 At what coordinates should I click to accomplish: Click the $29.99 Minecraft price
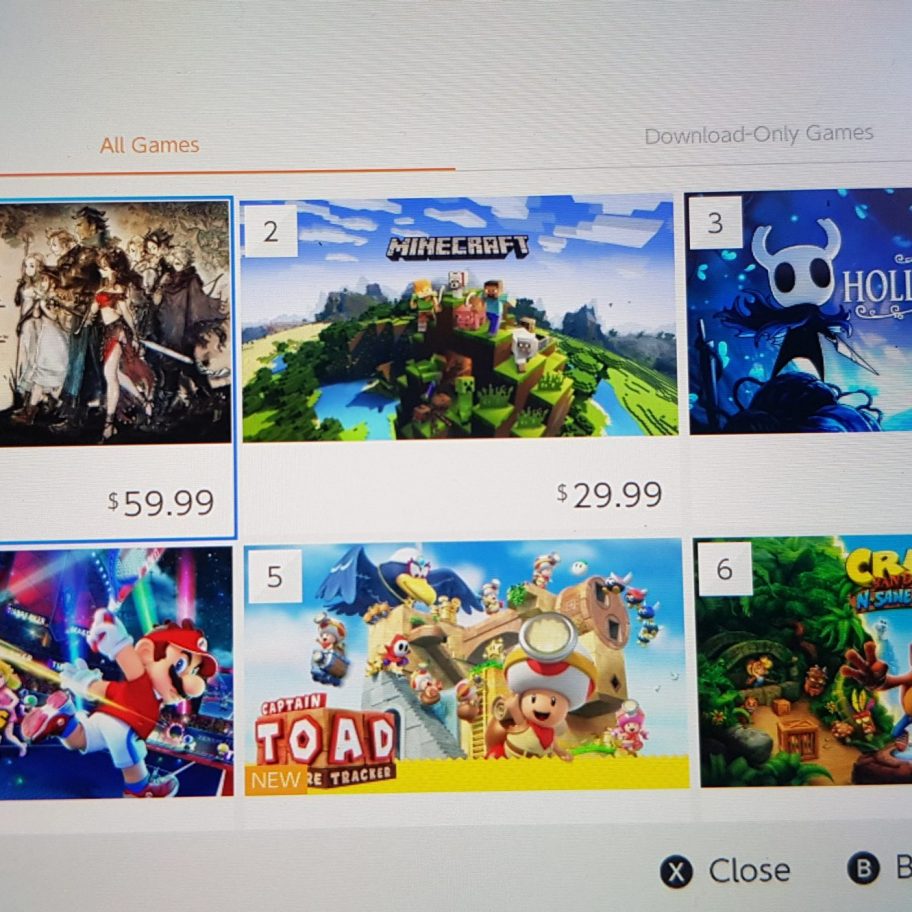tap(609, 496)
